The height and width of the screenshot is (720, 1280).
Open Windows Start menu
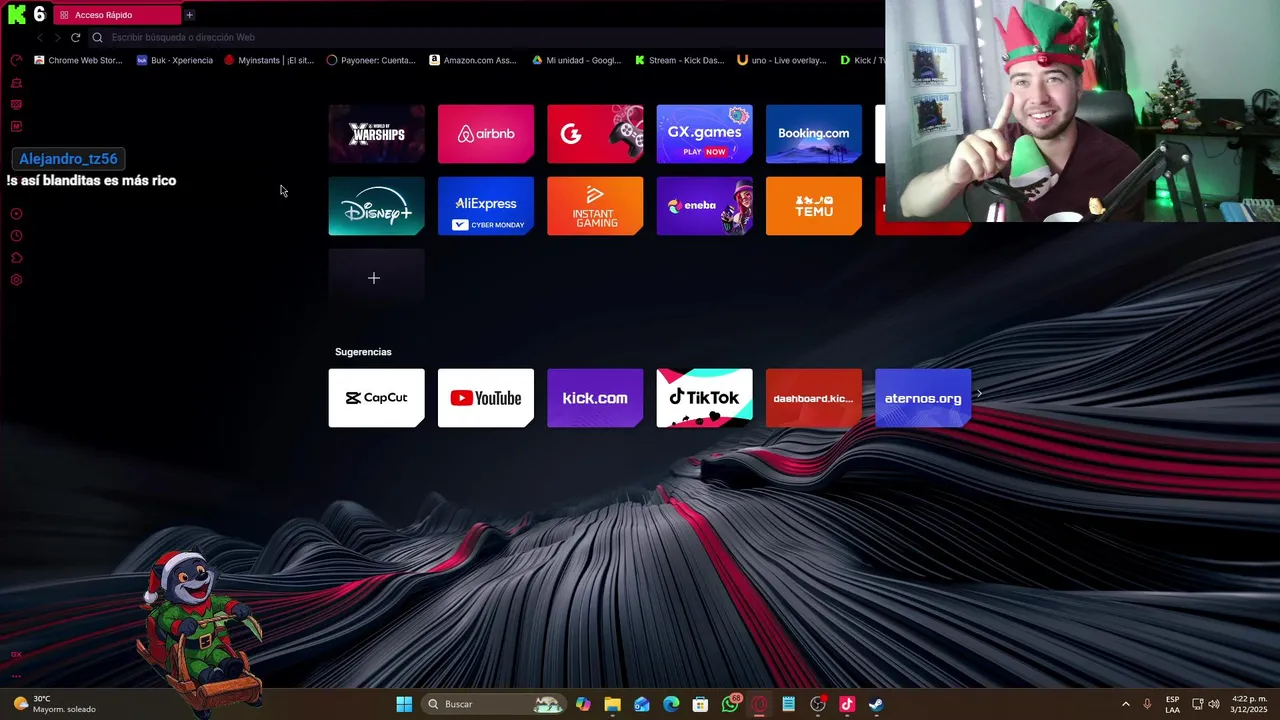[x=404, y=704]
